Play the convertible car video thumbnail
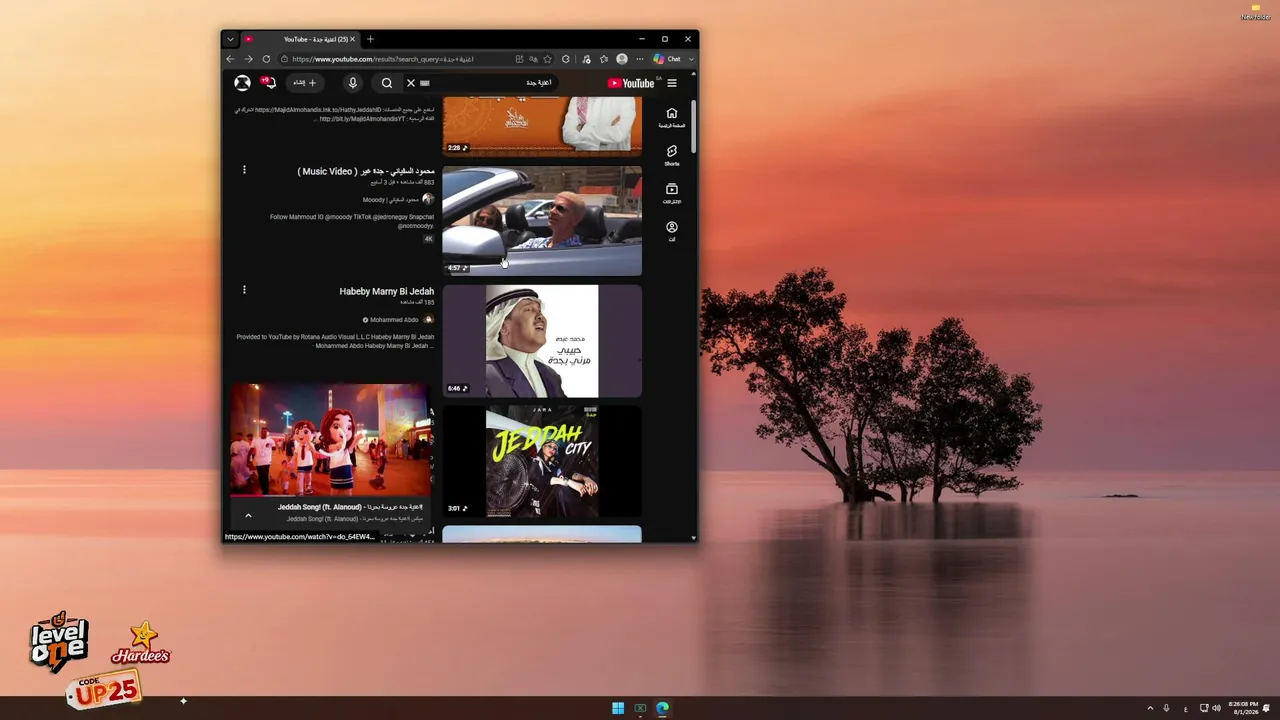 coord(542,220)
